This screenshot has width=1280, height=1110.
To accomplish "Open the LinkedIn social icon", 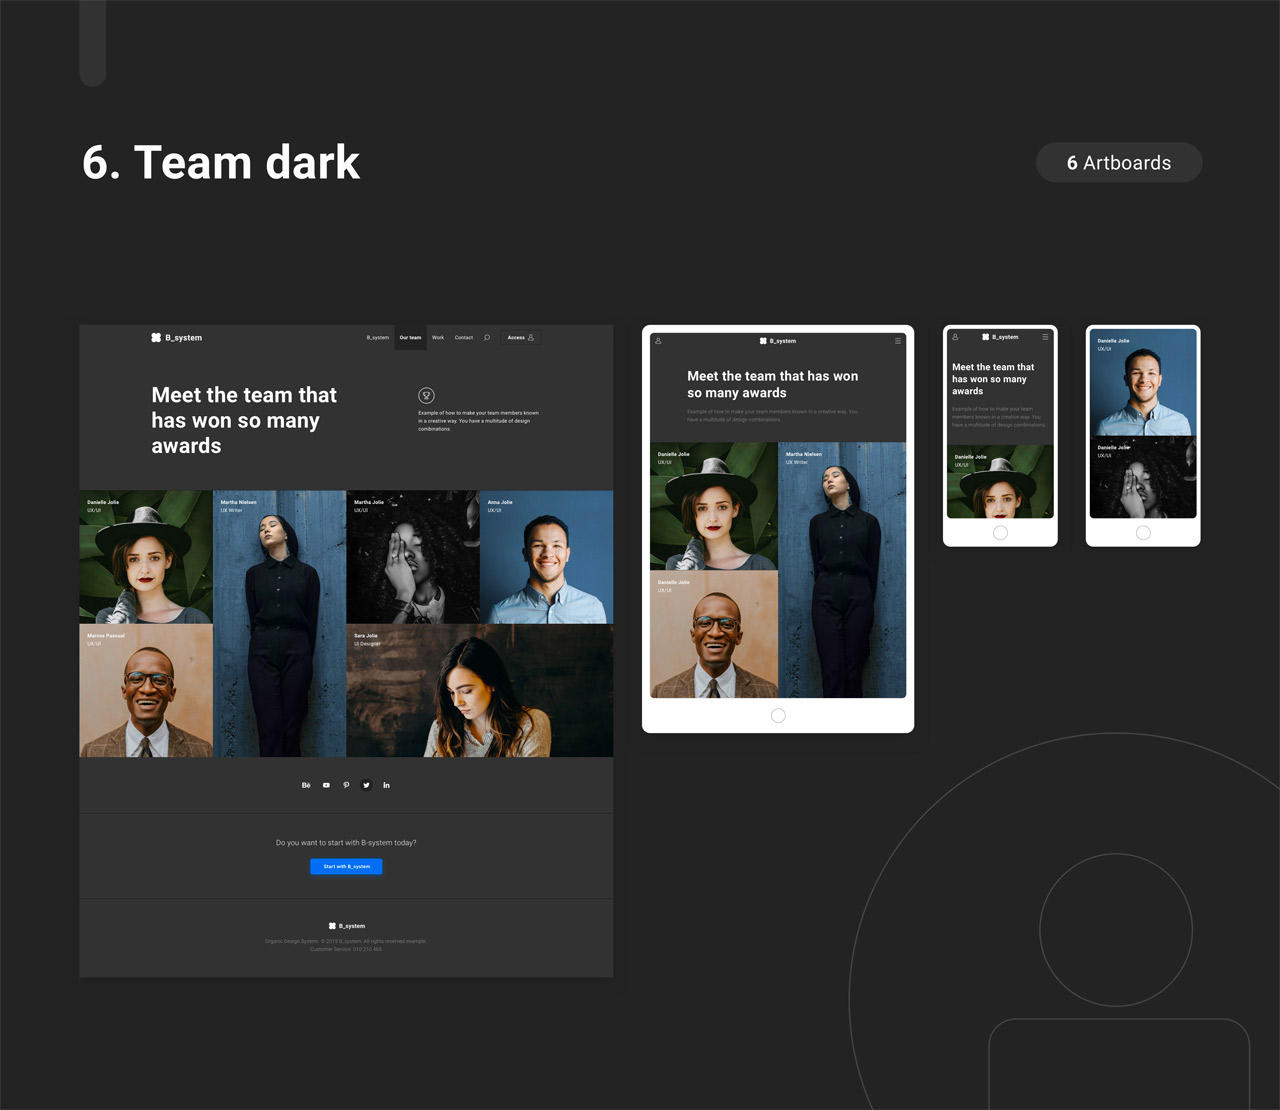I will point(386,785).
